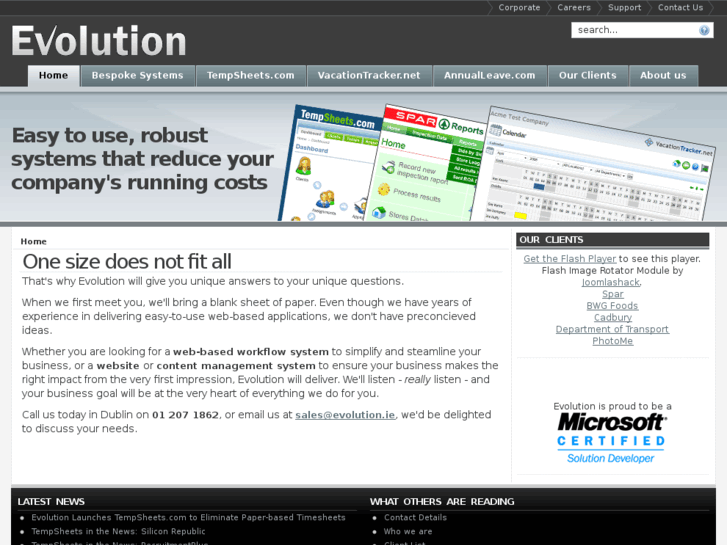The width and height of the screenshot is (727, 545).
Task: Click the search submit icon
Action: 704,30
